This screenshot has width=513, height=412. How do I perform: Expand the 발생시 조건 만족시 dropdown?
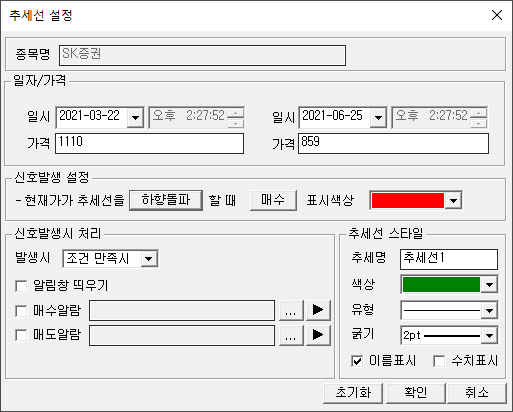click(149, 259)
